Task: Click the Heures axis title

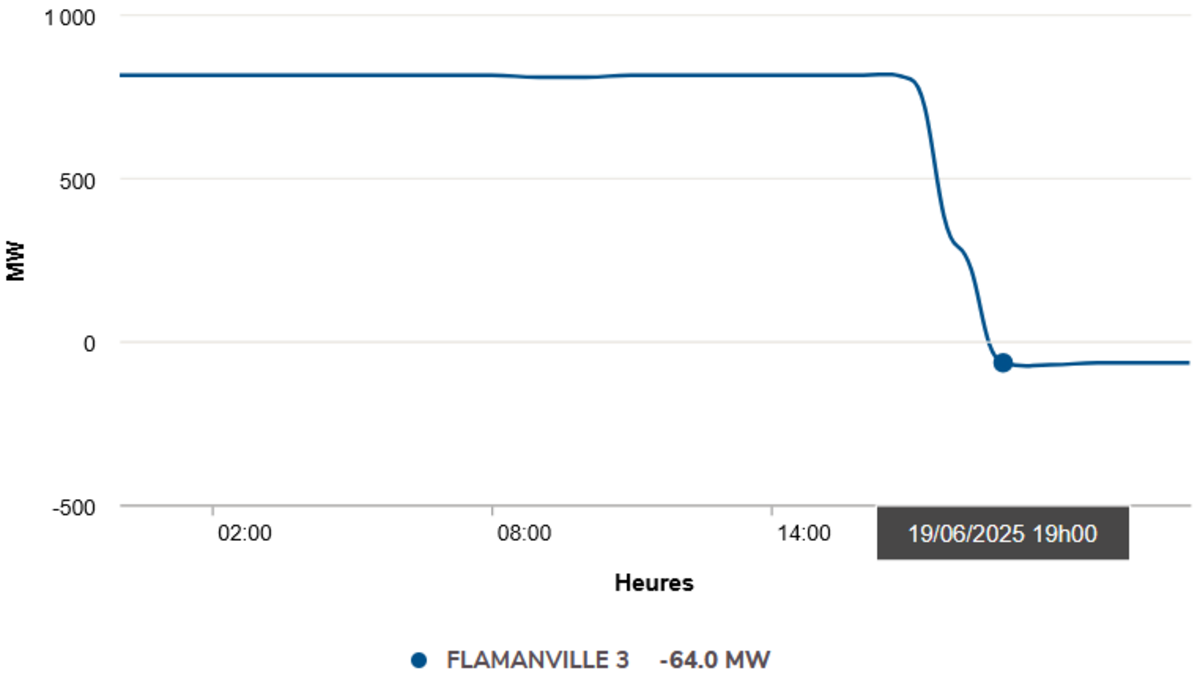Action: (x=654, y=582)
